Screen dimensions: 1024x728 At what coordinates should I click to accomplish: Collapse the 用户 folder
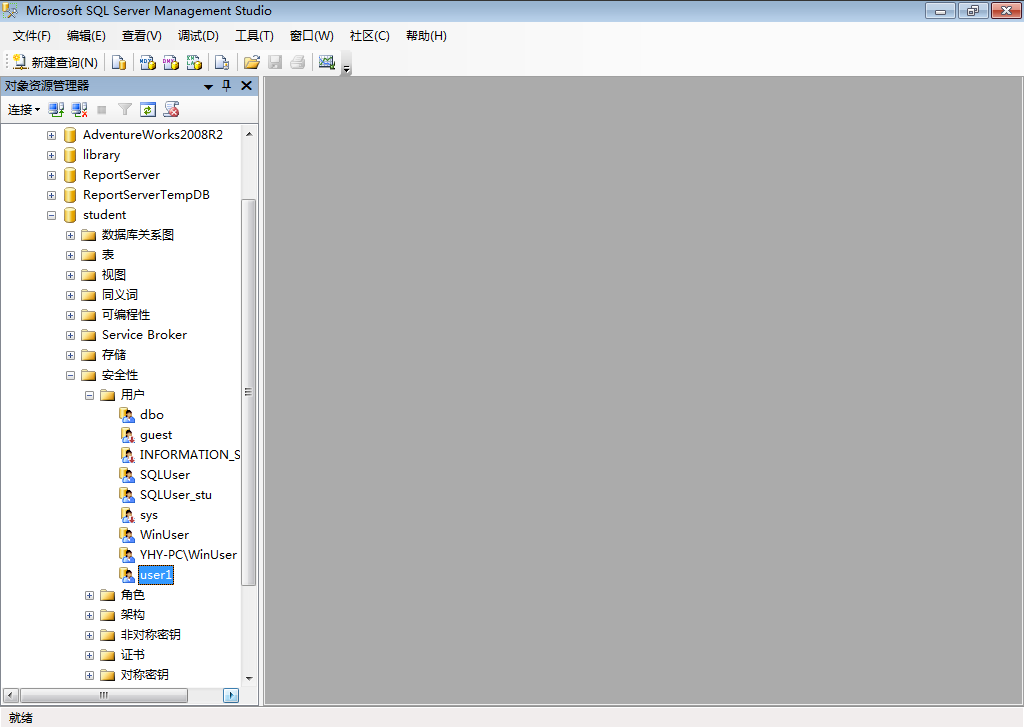point(89,396)
